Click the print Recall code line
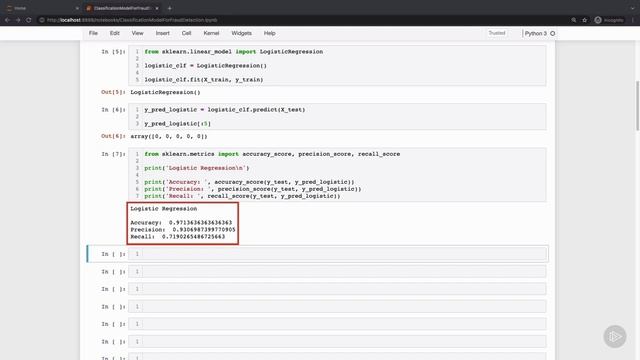 pos(242,196)
